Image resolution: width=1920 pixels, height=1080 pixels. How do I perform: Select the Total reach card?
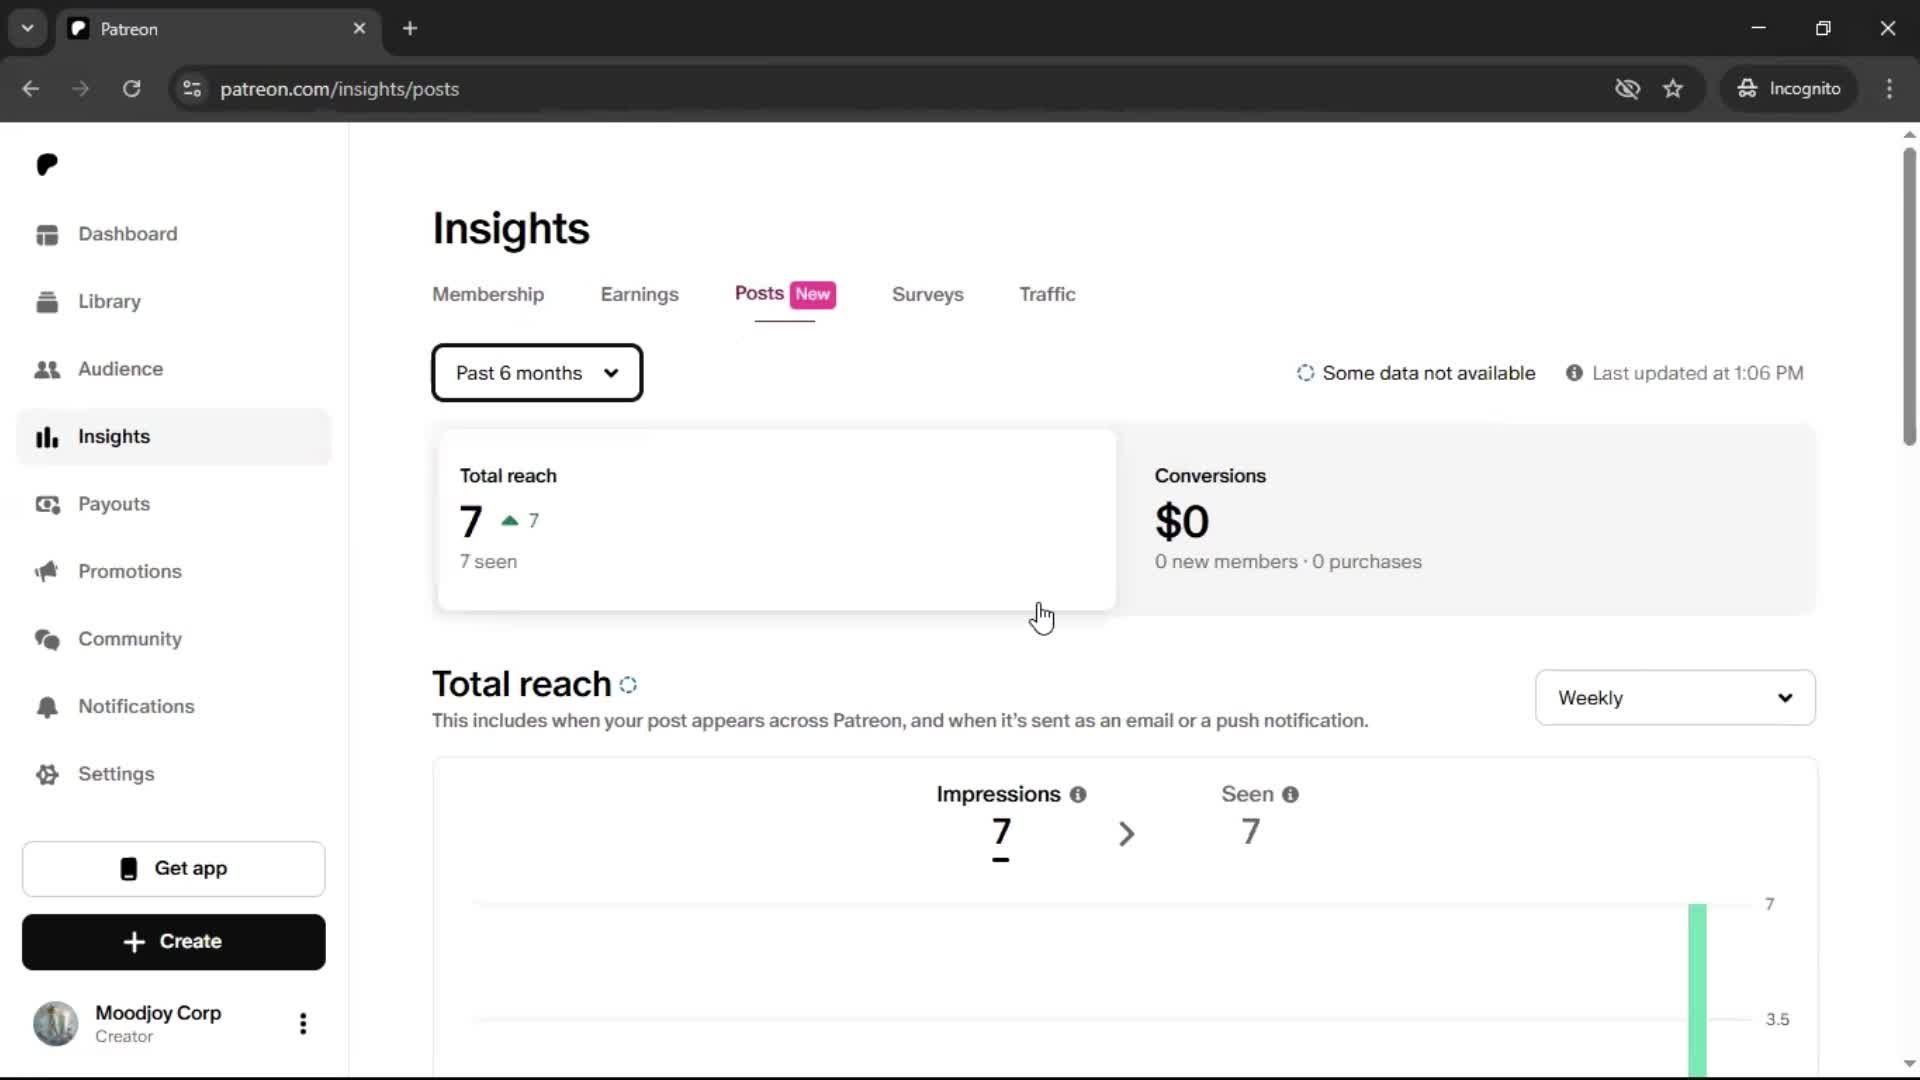click(777, 520)
